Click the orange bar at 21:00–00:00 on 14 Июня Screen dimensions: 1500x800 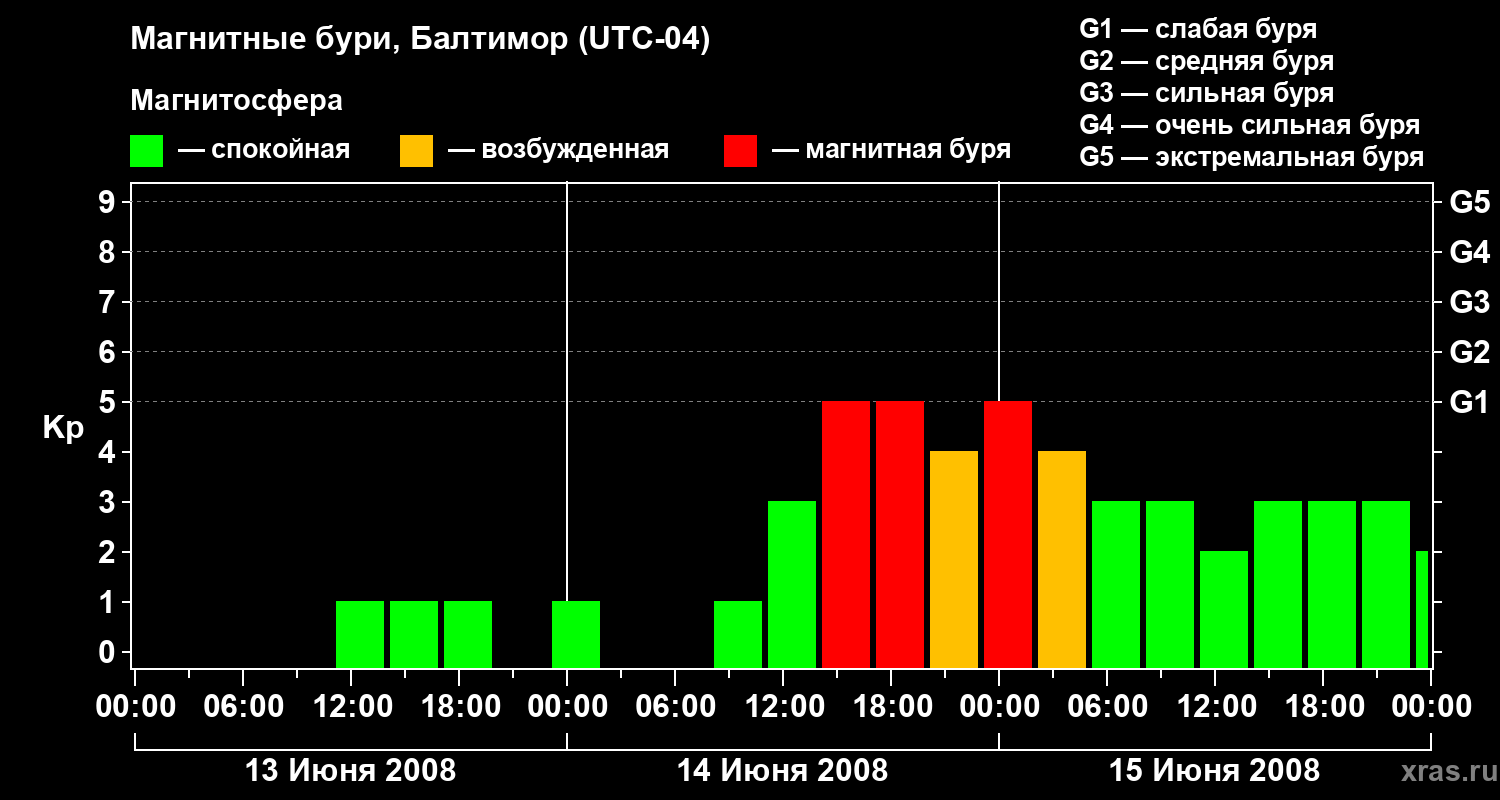pyautogui.click(x=954, y=559)
